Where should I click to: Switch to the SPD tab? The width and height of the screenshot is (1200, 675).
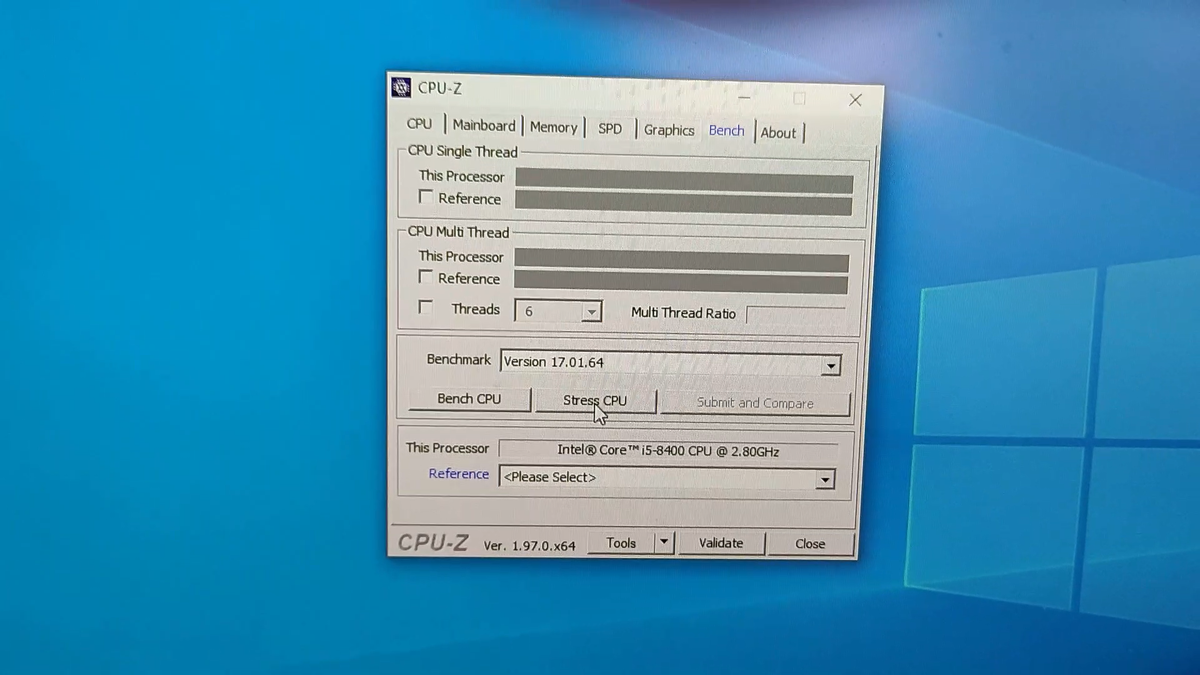pyautogui.click(x=610, y=129)
